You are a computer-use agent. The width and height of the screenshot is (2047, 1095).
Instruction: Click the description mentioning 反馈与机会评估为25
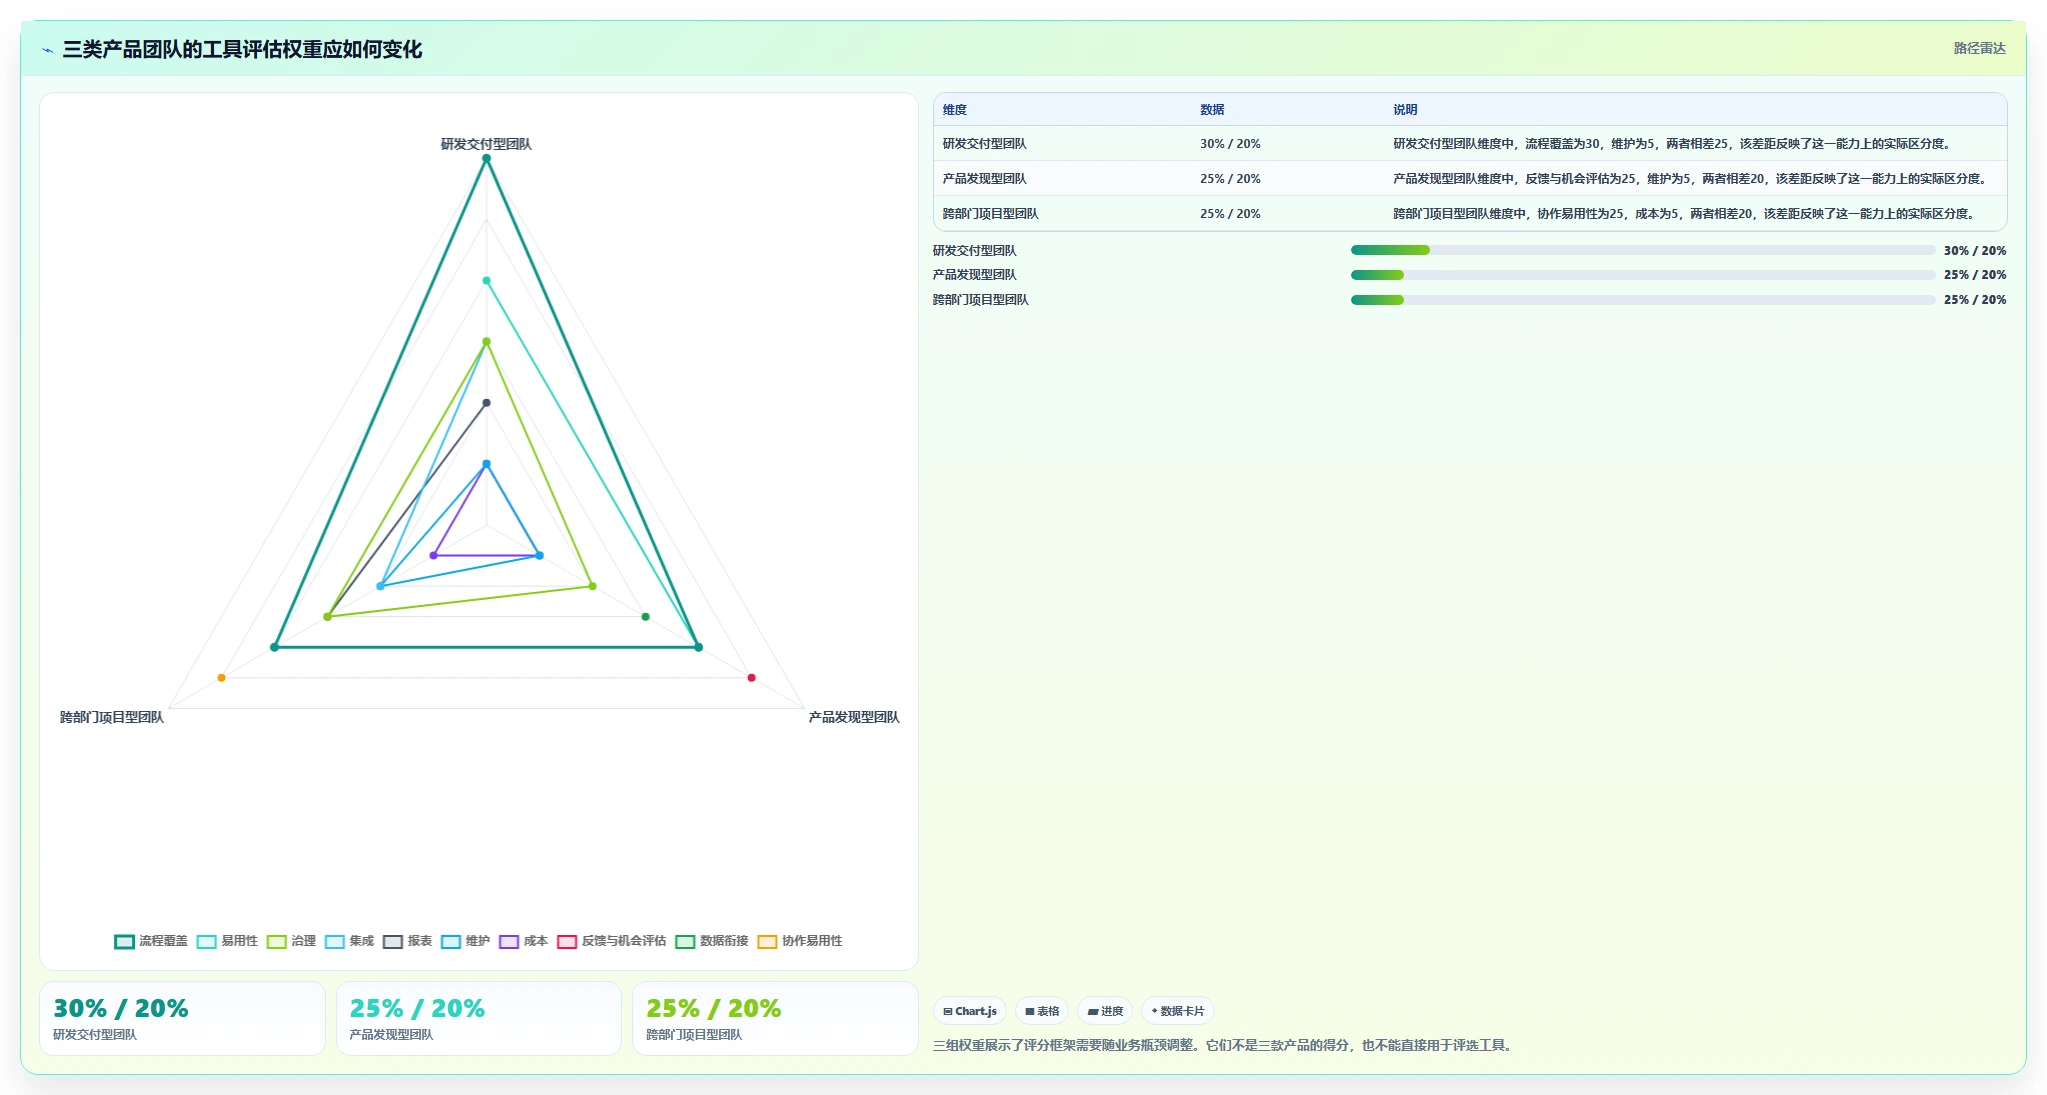[x=1690, y=179]
